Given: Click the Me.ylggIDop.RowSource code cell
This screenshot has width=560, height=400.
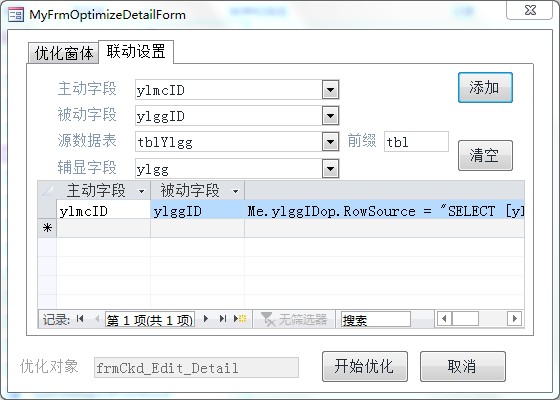Looking at the screenshot, I should (x=385, y=210).
